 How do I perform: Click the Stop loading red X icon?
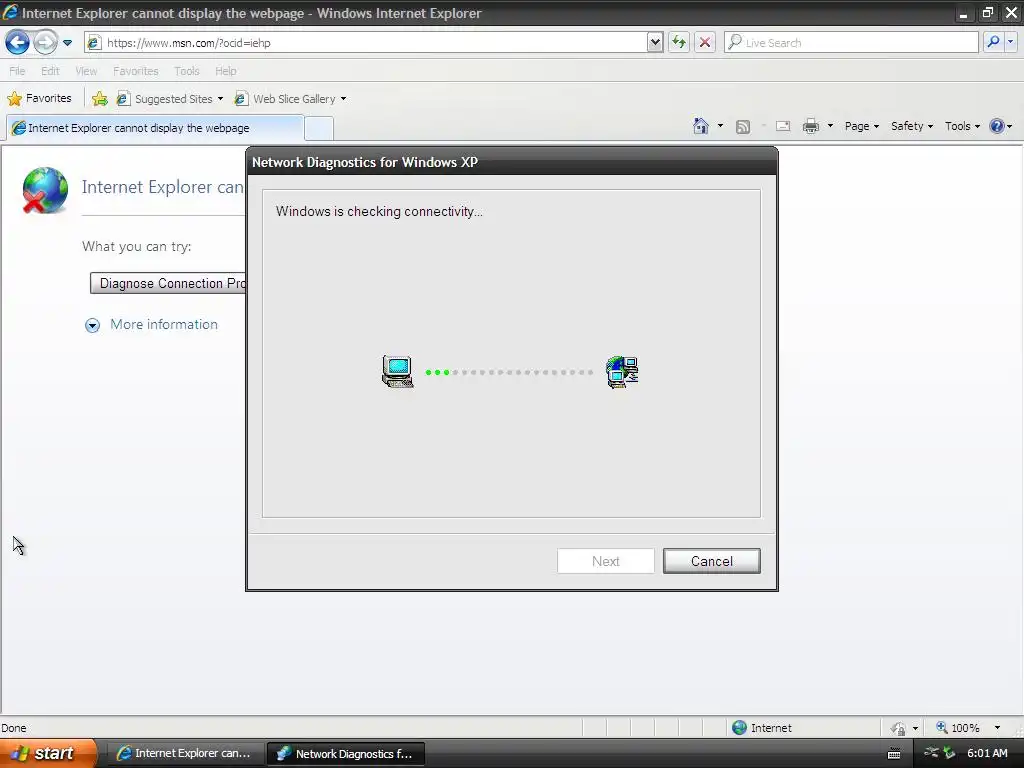(705, 43)
